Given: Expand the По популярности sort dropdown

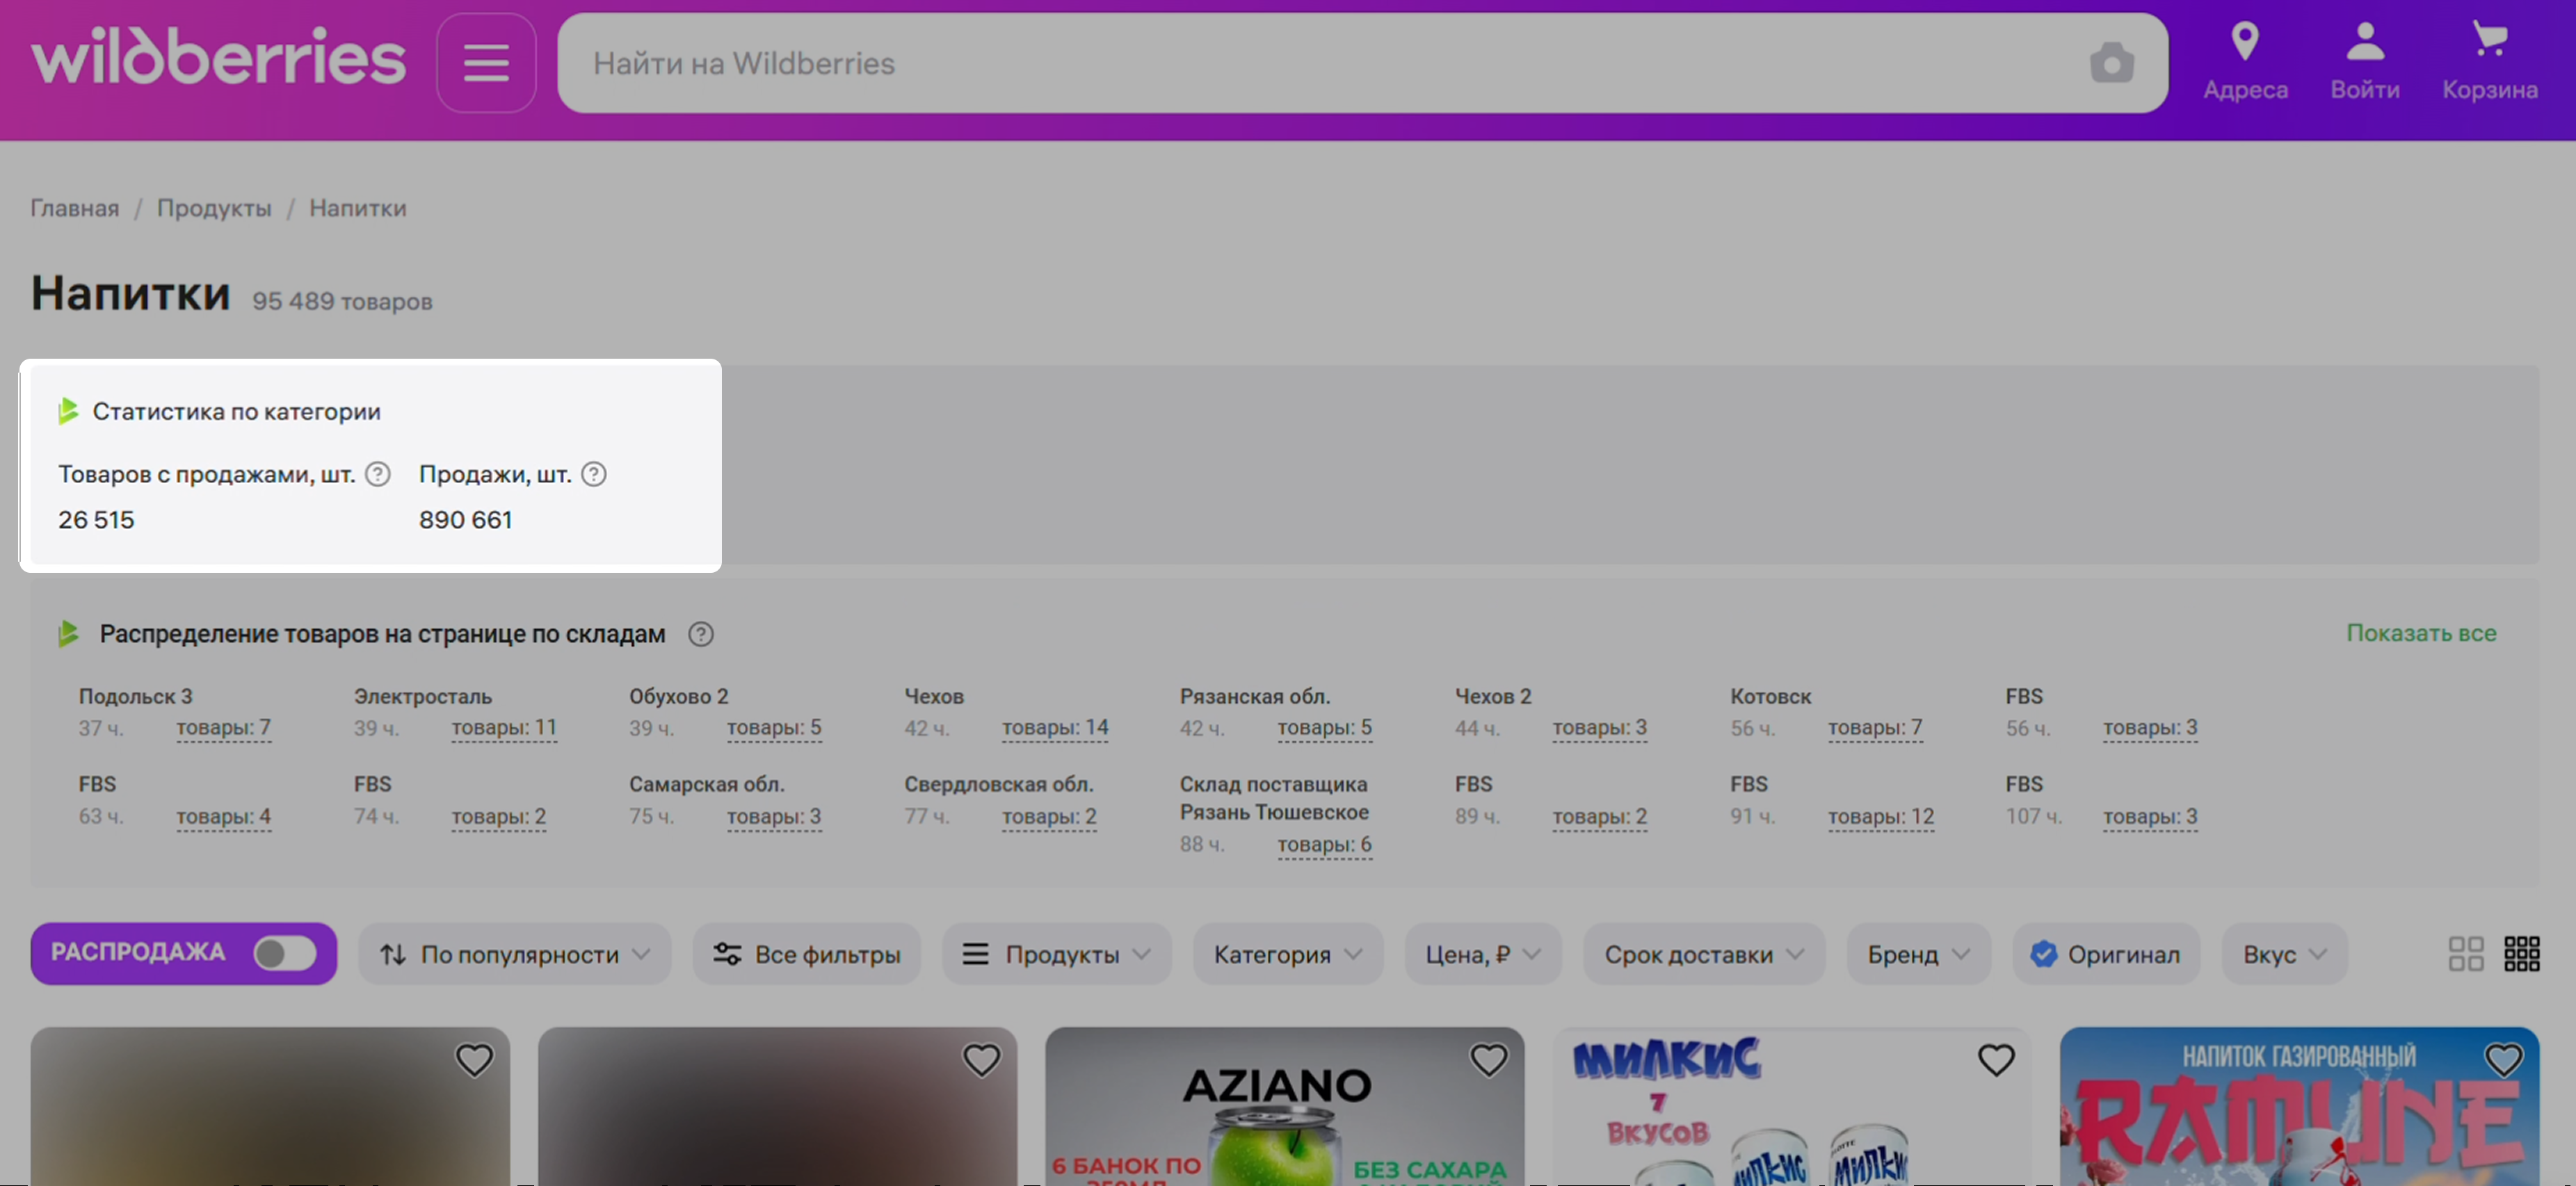Looking at the screenshot, I should (514, 954).
